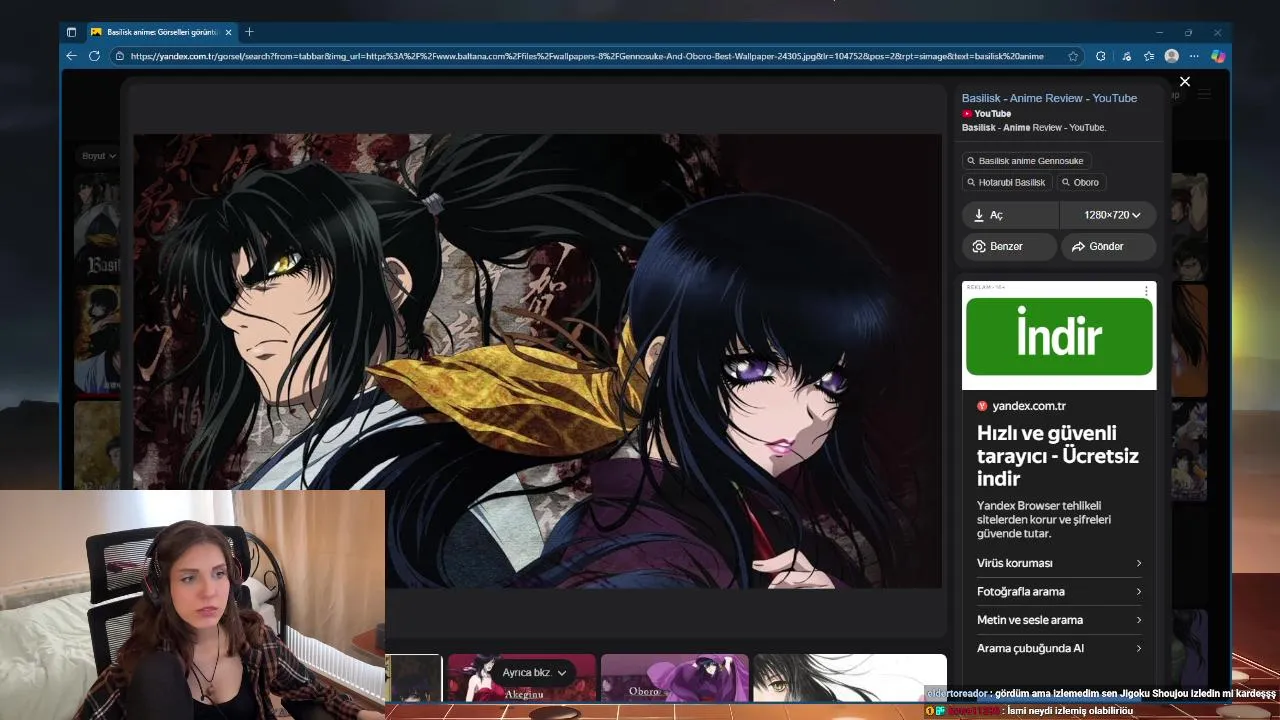This screenshot has height=720, width=1280.
Task: Open the favorites list icon
Action: pos(1149,56)
